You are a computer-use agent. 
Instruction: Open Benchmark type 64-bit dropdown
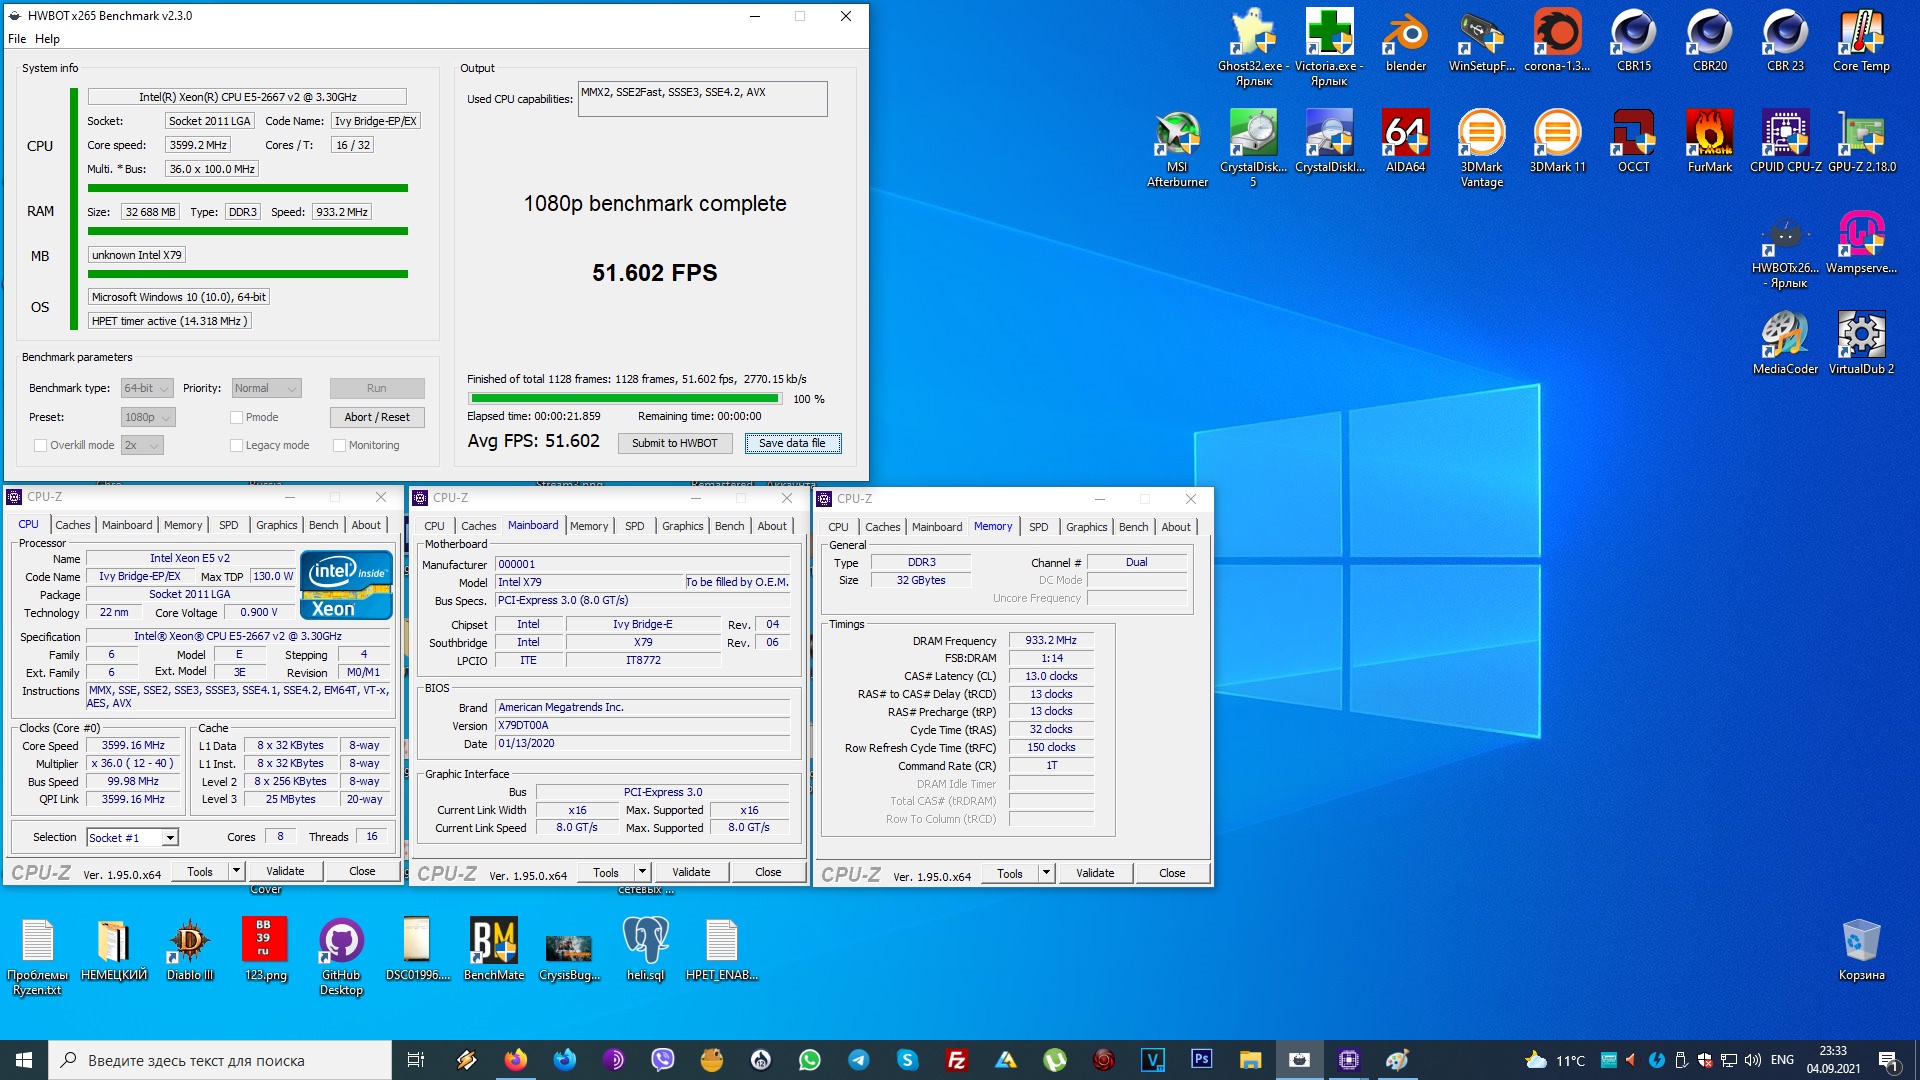pyautogui.click(x=147, y=388)
